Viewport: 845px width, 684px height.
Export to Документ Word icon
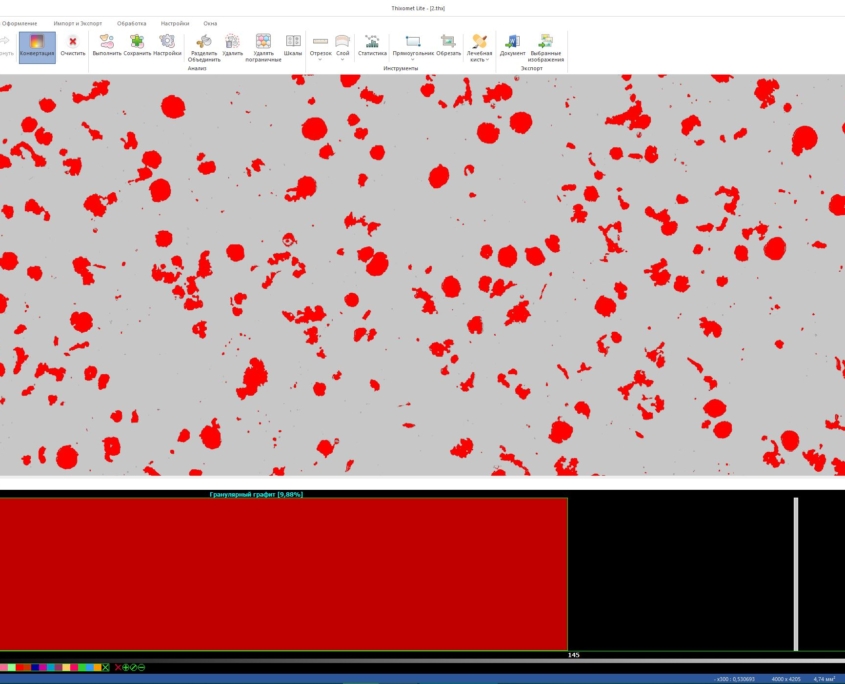coord(512,42)
